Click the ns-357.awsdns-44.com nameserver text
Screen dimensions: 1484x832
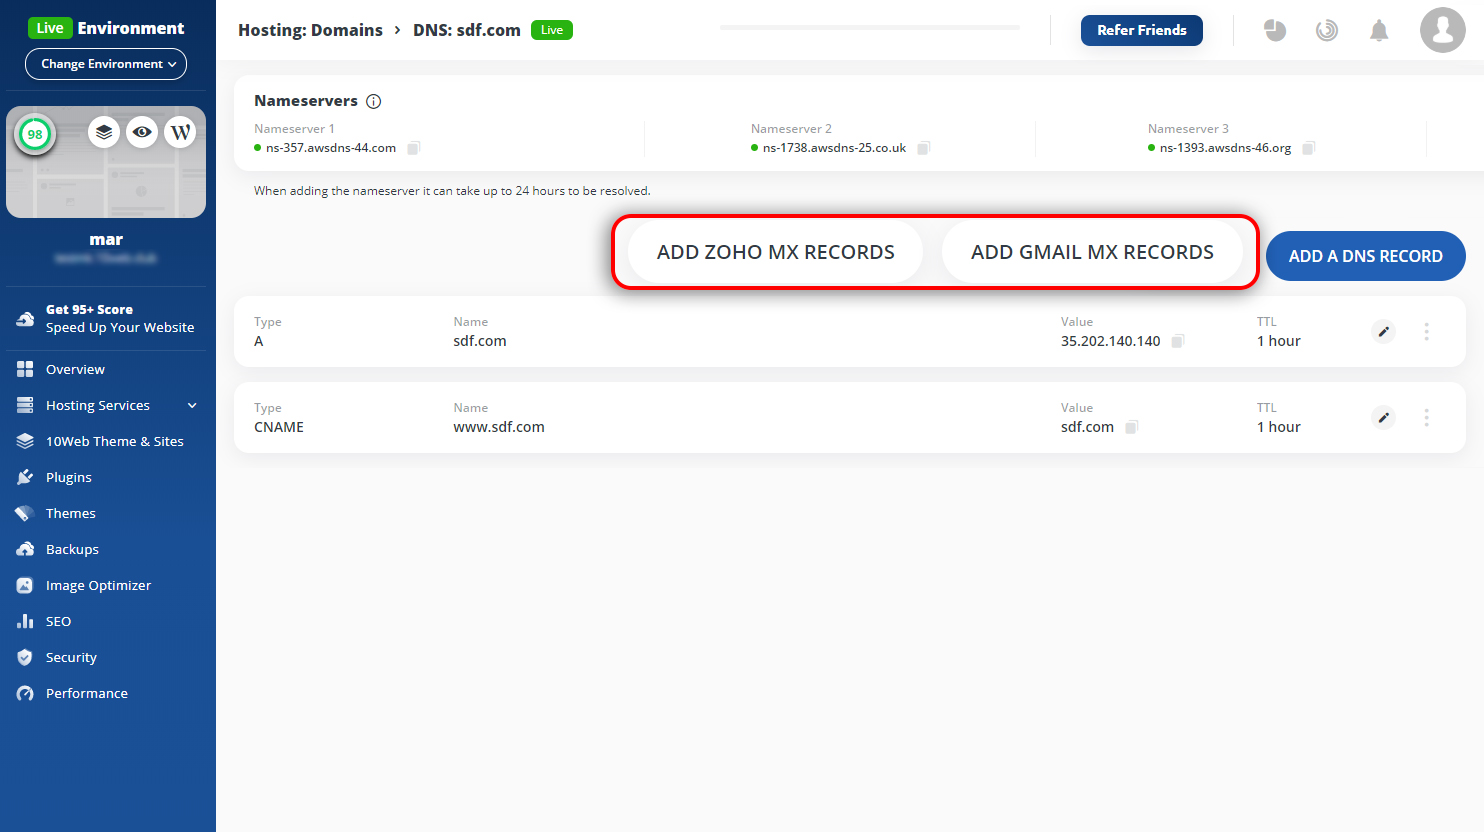coord(331,148)
